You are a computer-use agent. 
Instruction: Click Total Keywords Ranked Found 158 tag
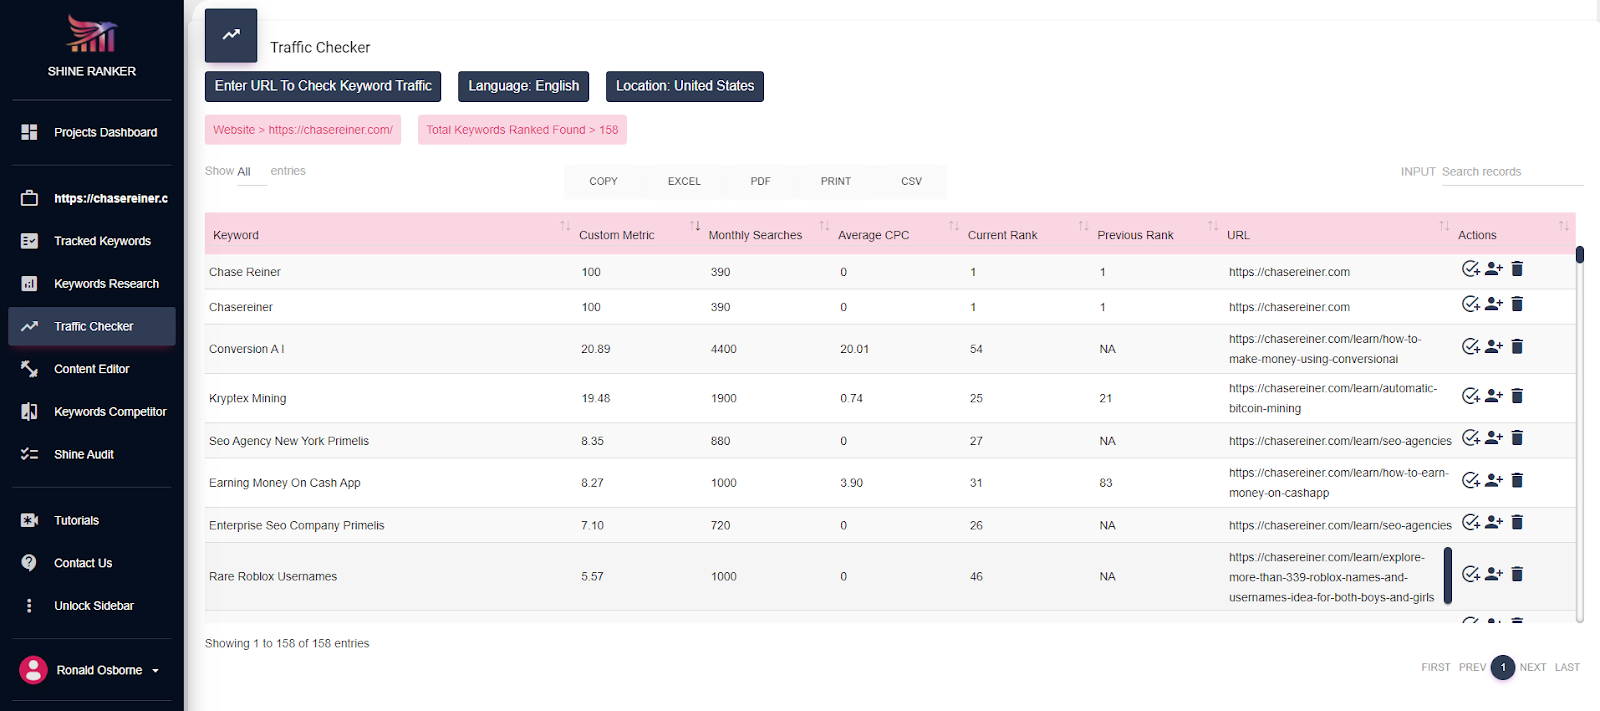[x=522, y=130]
